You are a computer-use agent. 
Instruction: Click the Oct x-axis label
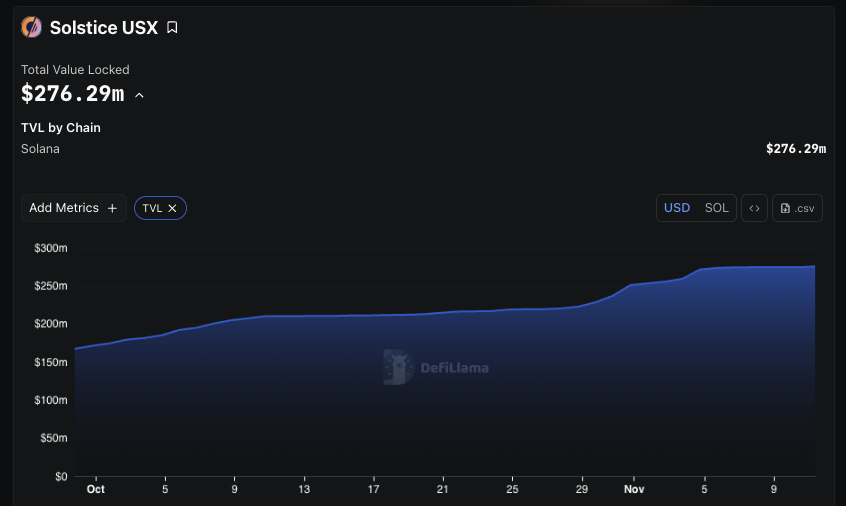95,489
